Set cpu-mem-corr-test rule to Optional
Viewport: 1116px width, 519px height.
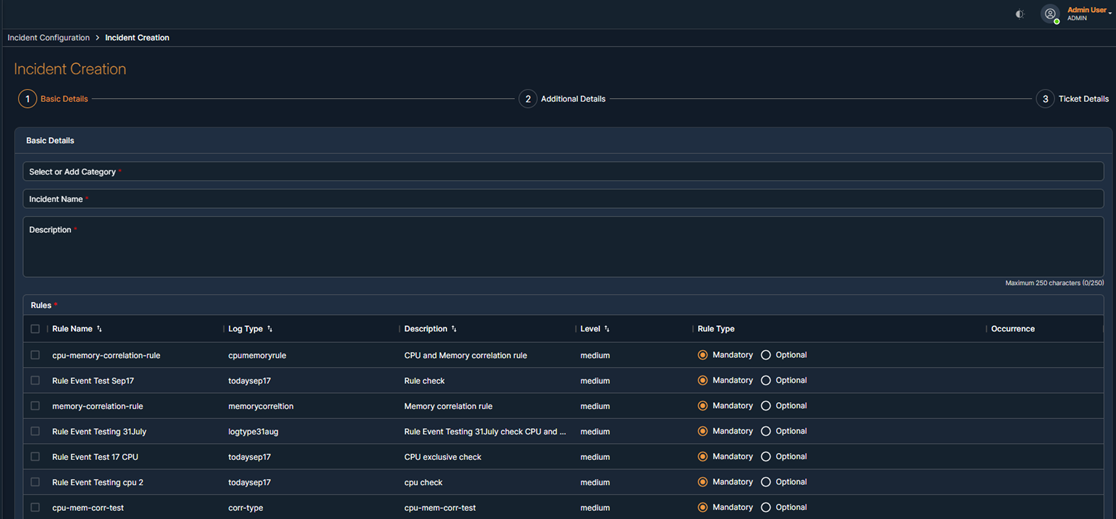pos(766,507)
